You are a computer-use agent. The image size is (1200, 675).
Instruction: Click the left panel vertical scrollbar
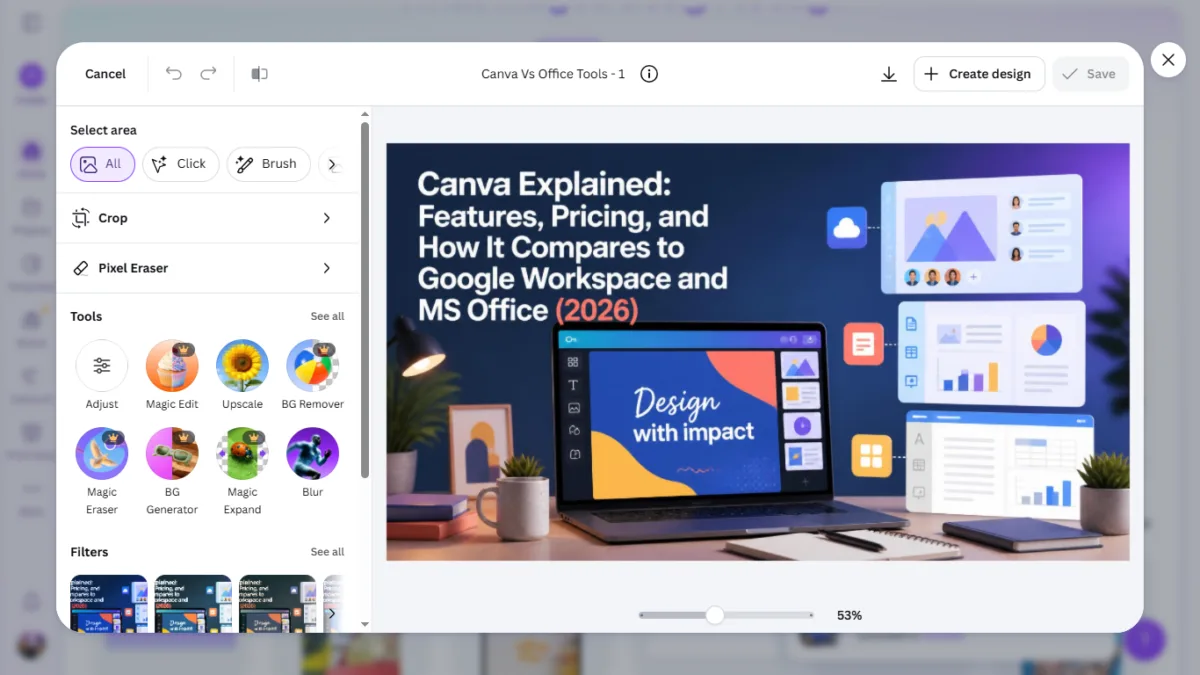tap(365, 300)
